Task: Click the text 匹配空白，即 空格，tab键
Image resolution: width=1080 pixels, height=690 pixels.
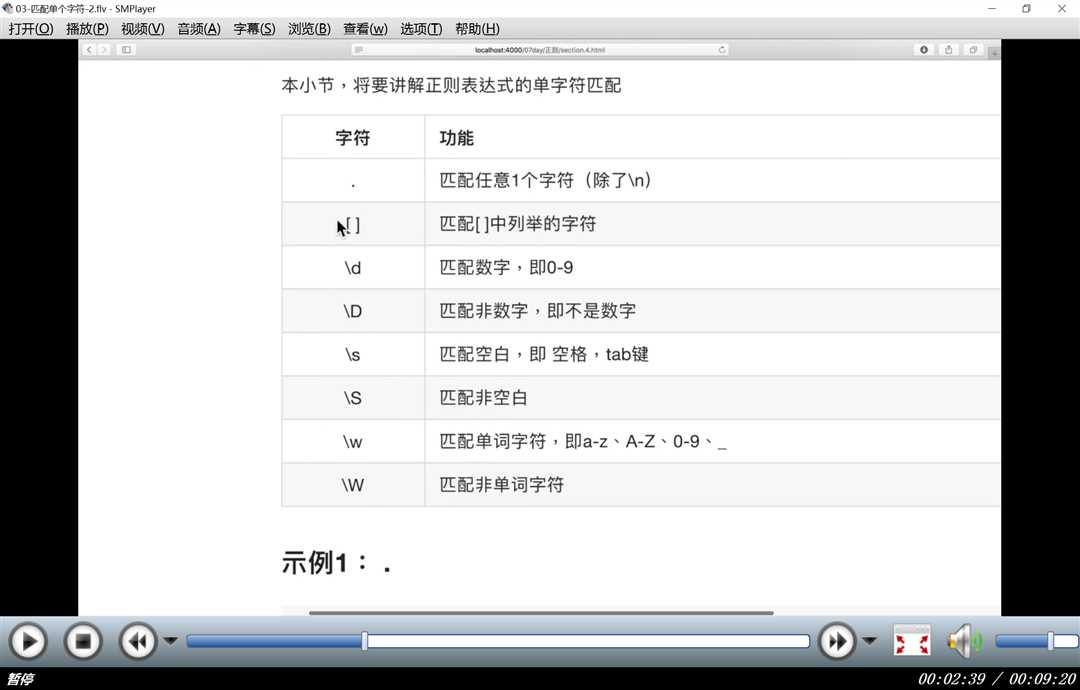Action: pos(543,354)
